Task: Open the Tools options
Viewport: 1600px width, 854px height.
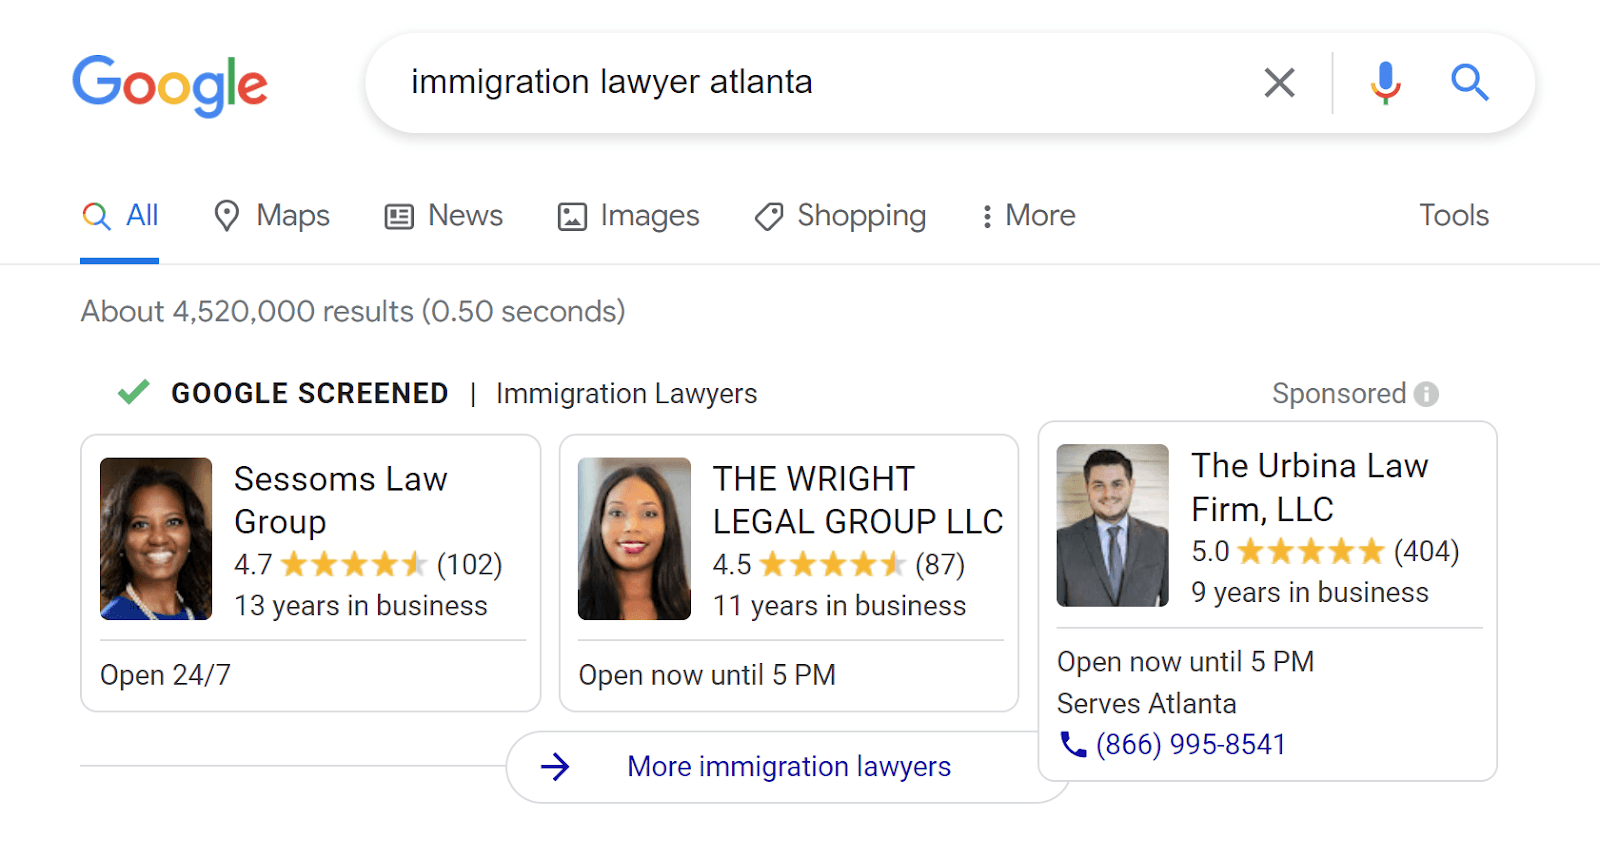Action: tap(1453, 215)
